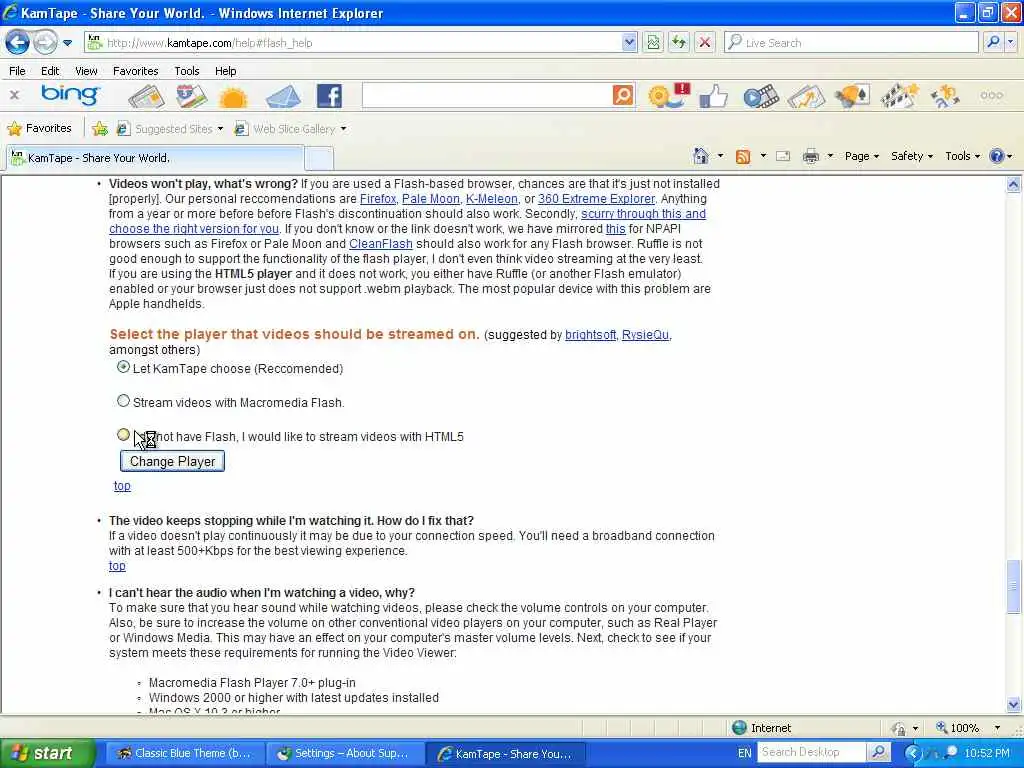Viewport: 1024px width, 768px height.
Task: Close the Bing toolbar with its X
Action: click(14, 95)
